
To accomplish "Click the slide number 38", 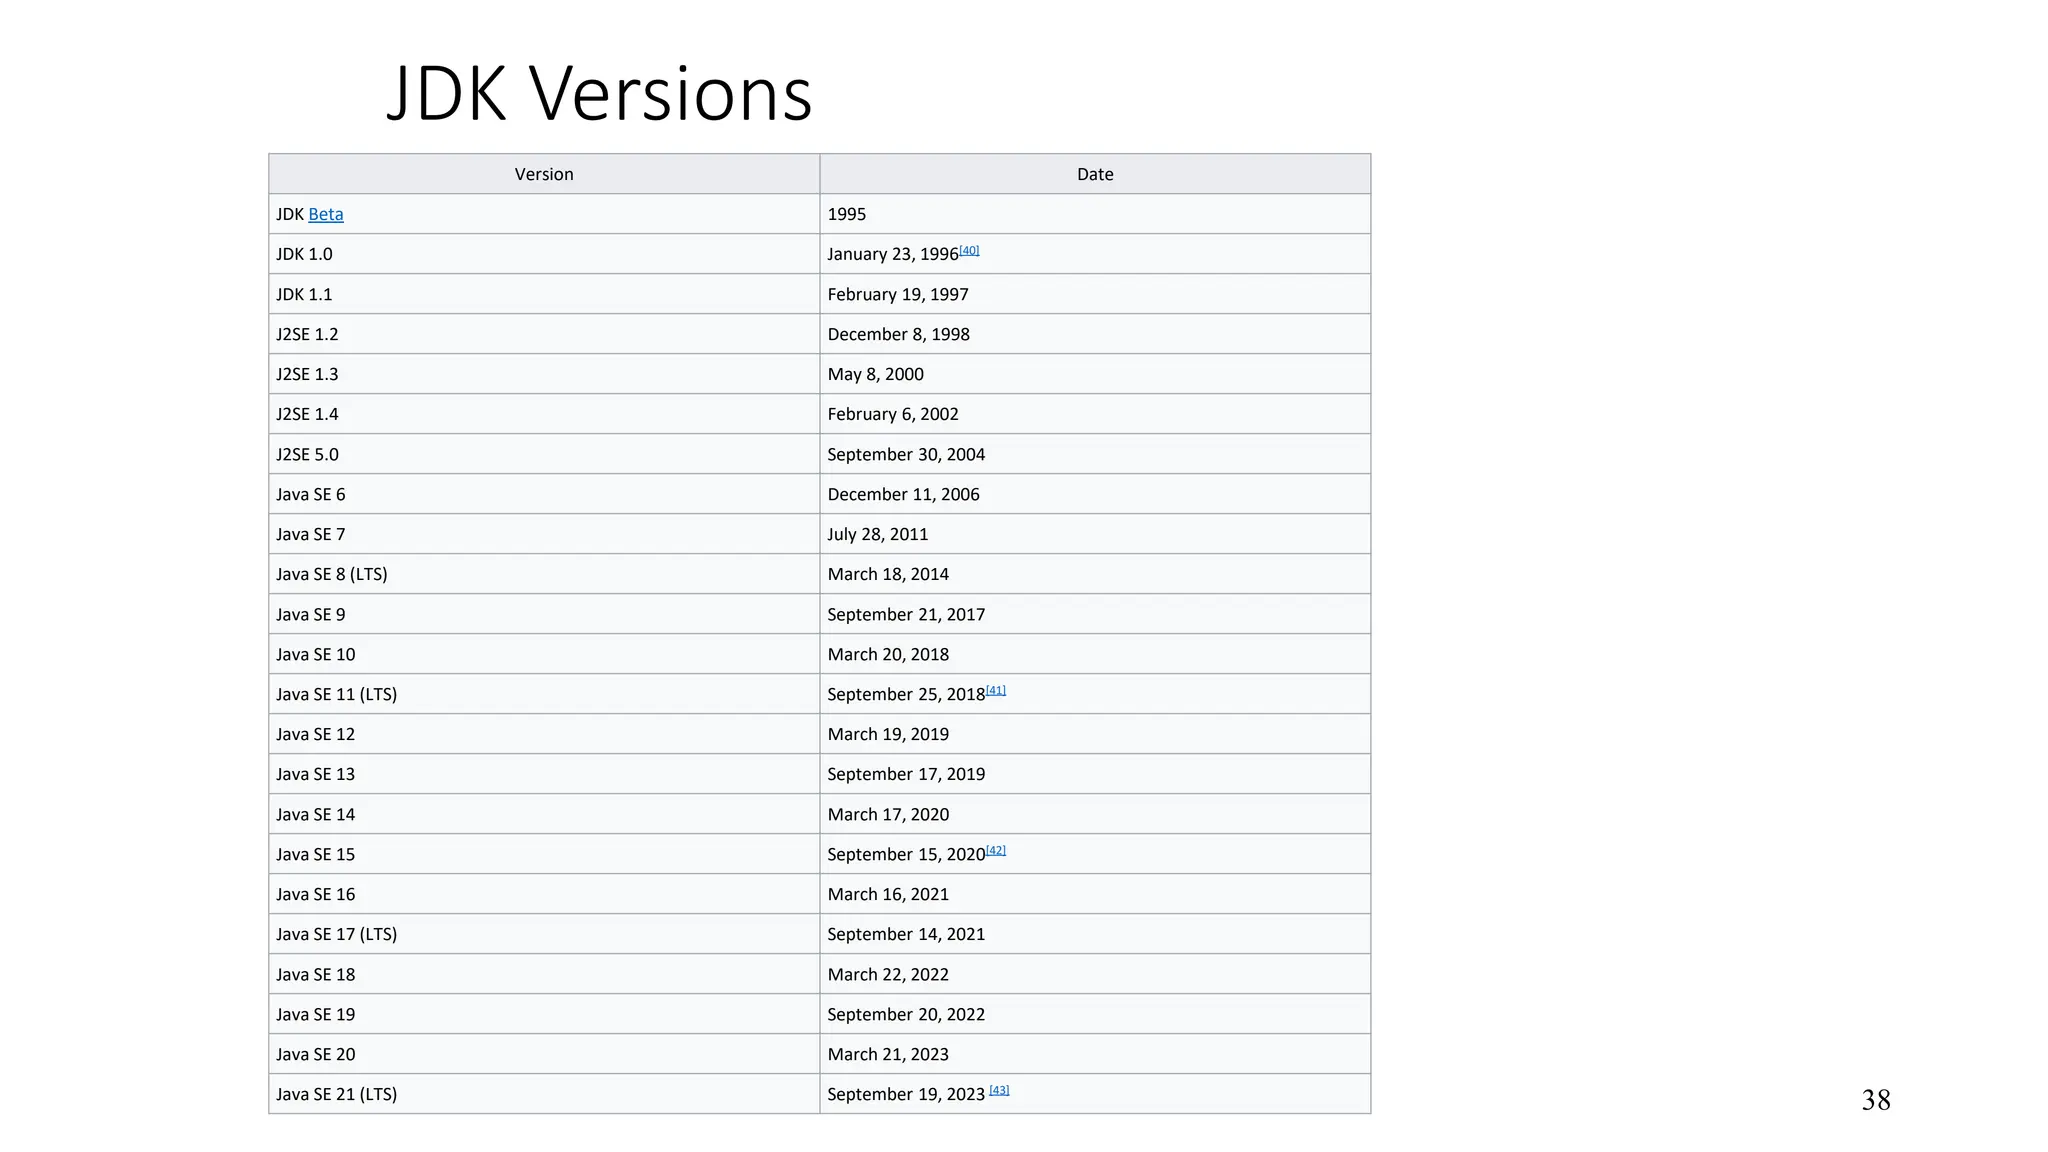I will (1876, 1100).
